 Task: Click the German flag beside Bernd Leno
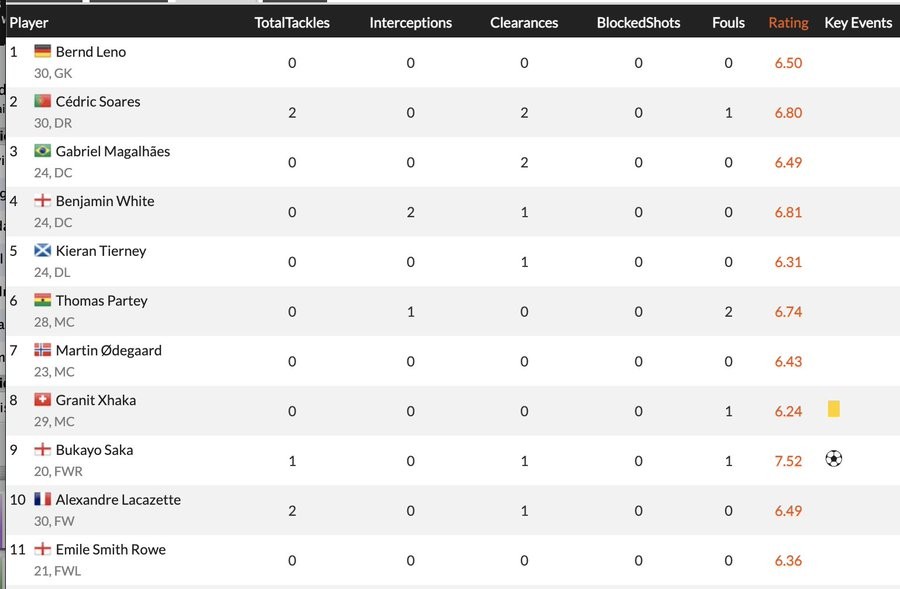tap(42, 51)
